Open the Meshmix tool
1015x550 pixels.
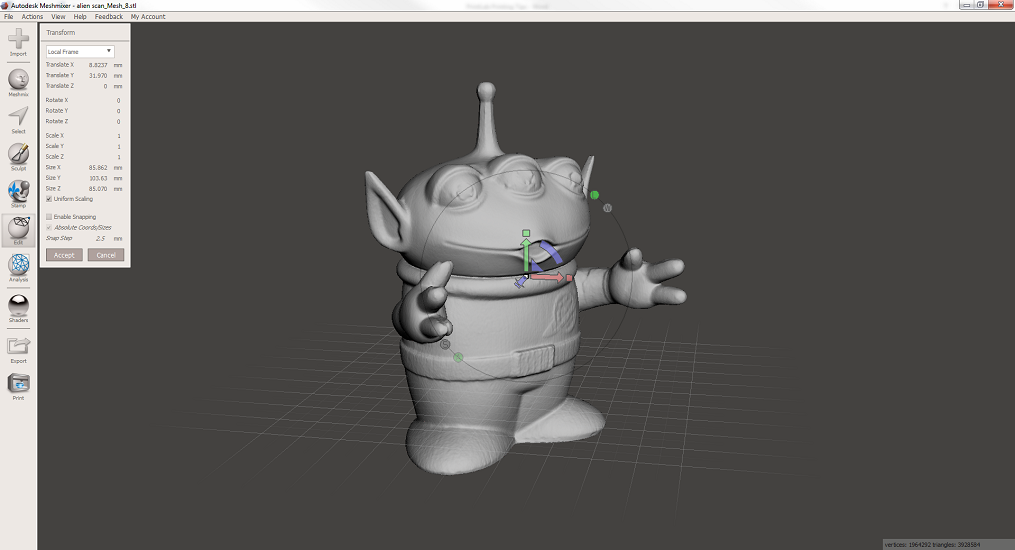tap(18, 81)
